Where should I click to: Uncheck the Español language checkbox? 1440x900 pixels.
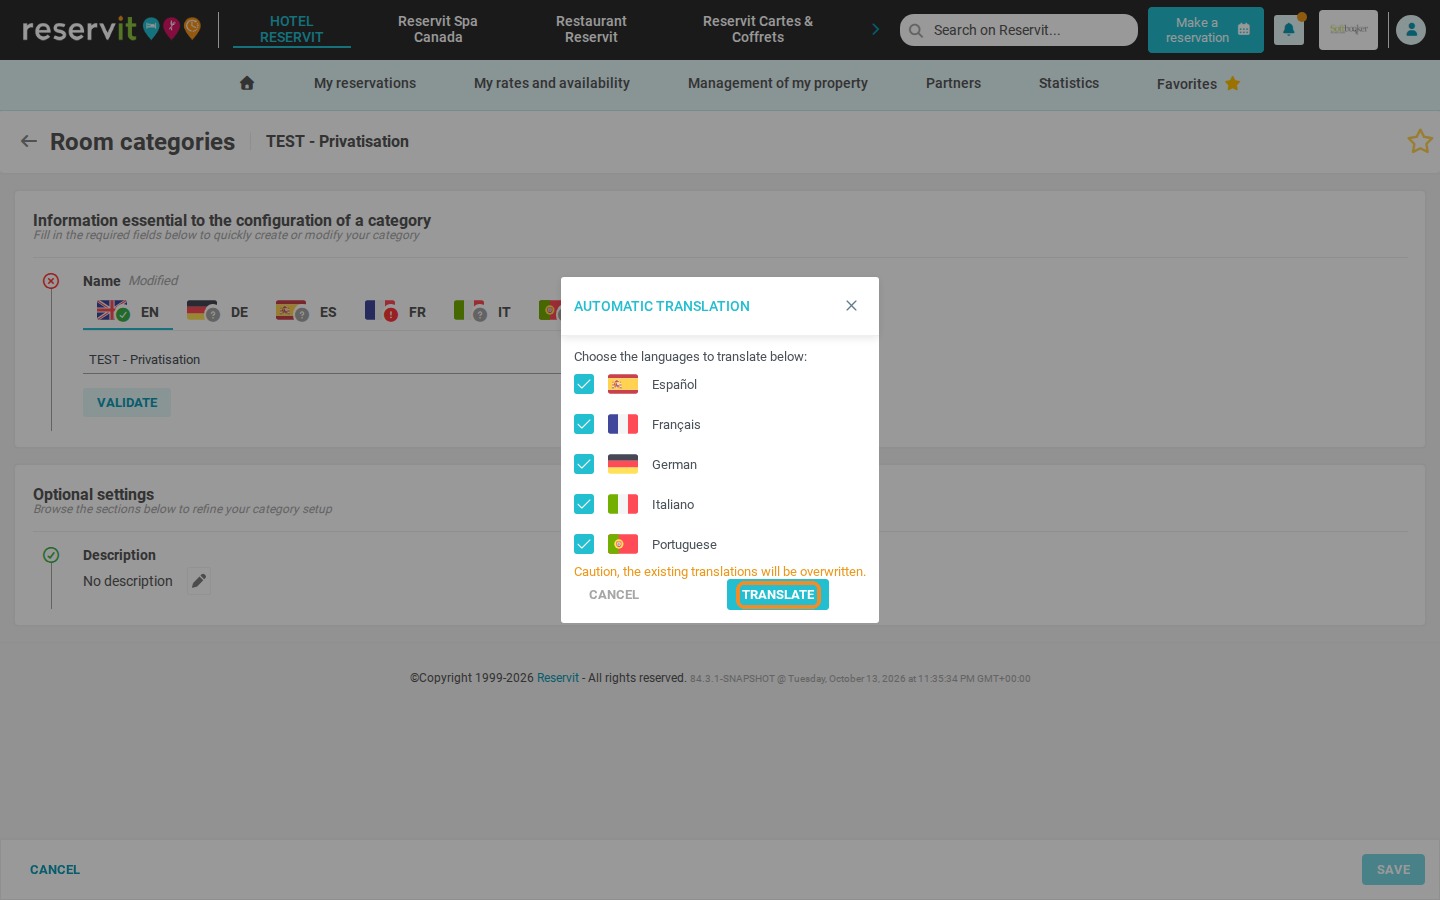584,384
